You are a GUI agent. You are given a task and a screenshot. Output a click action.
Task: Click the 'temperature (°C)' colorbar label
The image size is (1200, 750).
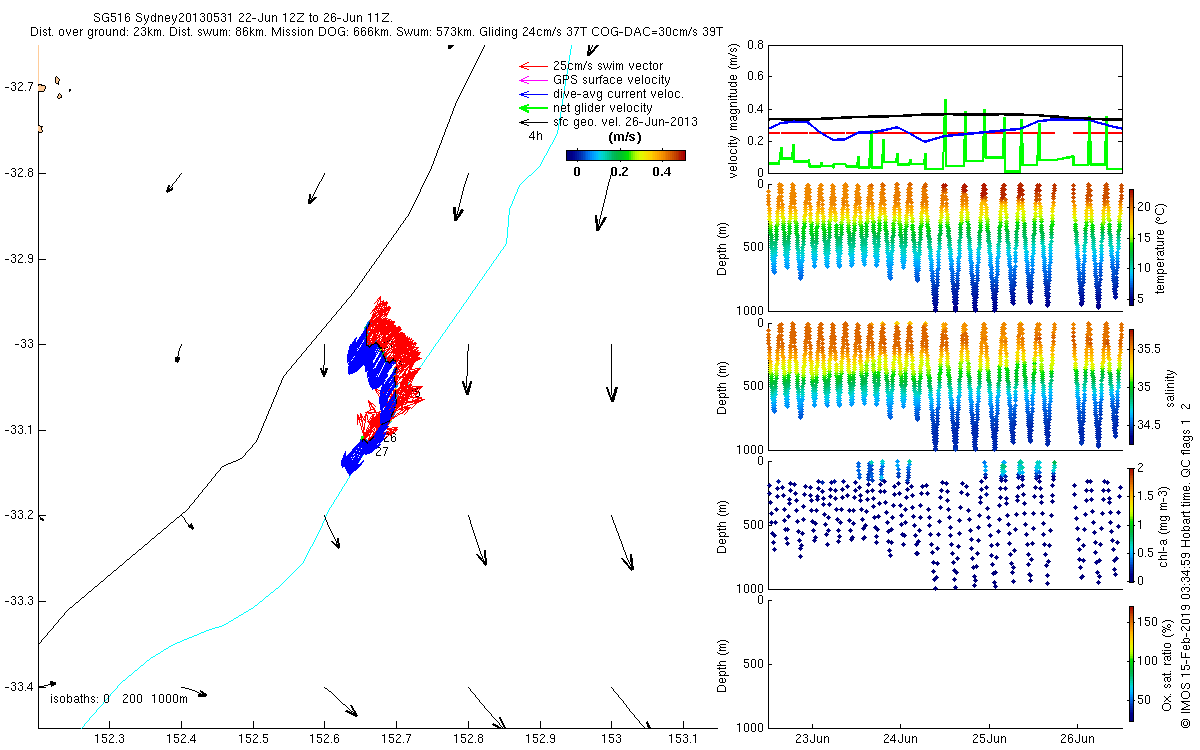tap(1163, 247)
